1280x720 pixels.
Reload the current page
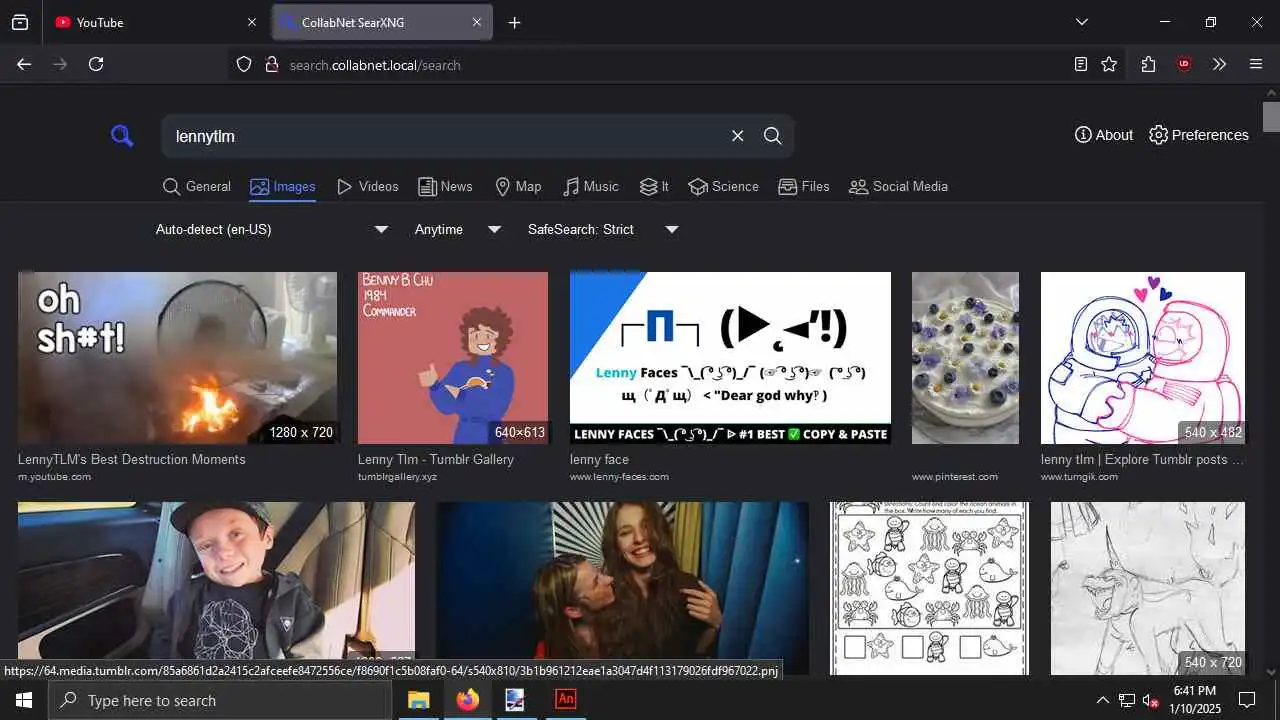(x=96, y=64)
